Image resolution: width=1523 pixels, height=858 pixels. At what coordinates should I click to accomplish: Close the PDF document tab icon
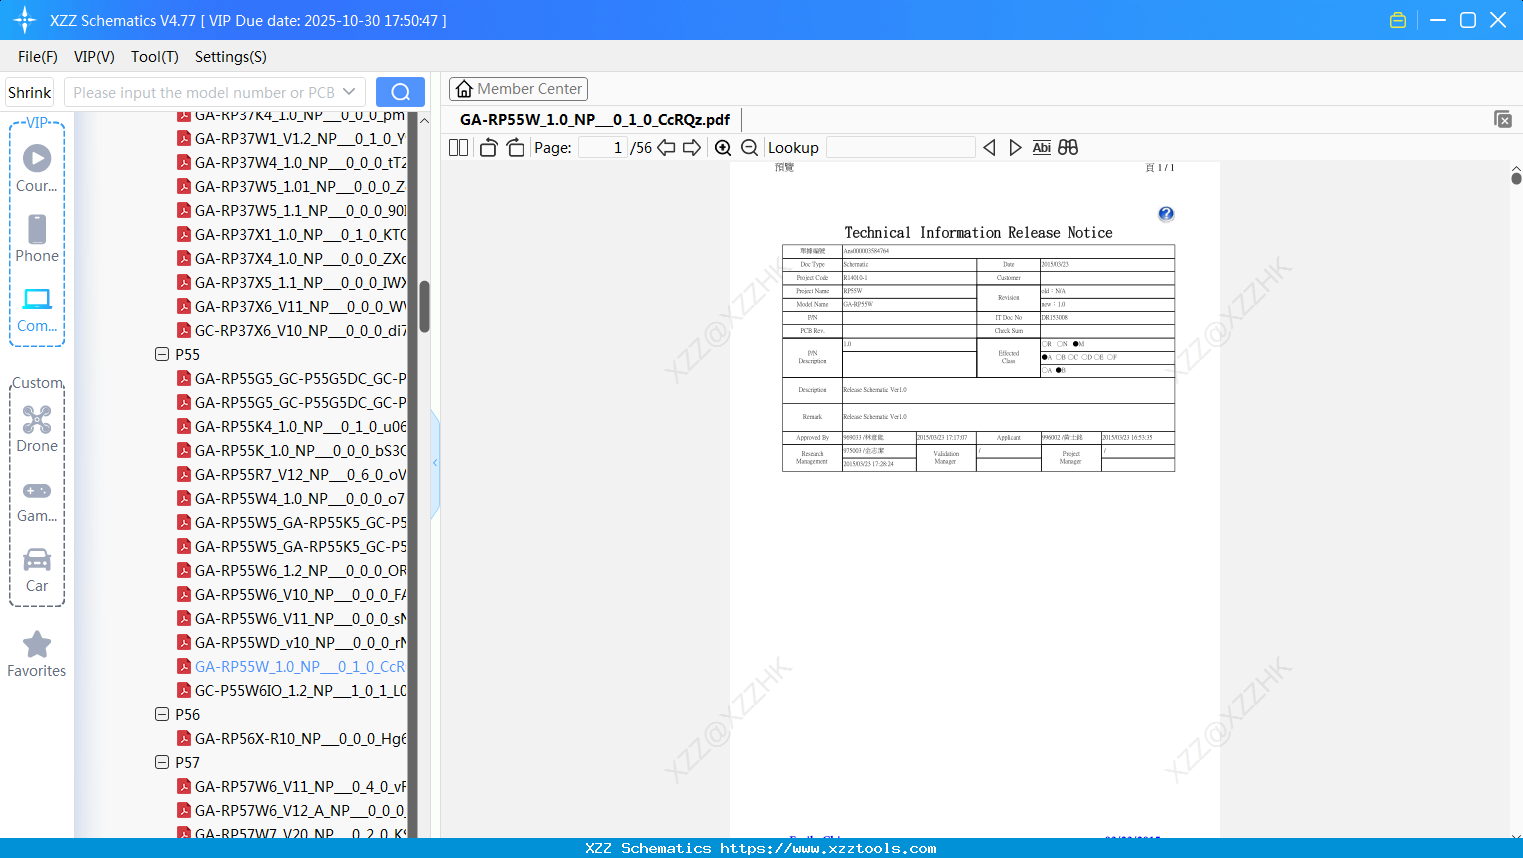pos(1502,119)
